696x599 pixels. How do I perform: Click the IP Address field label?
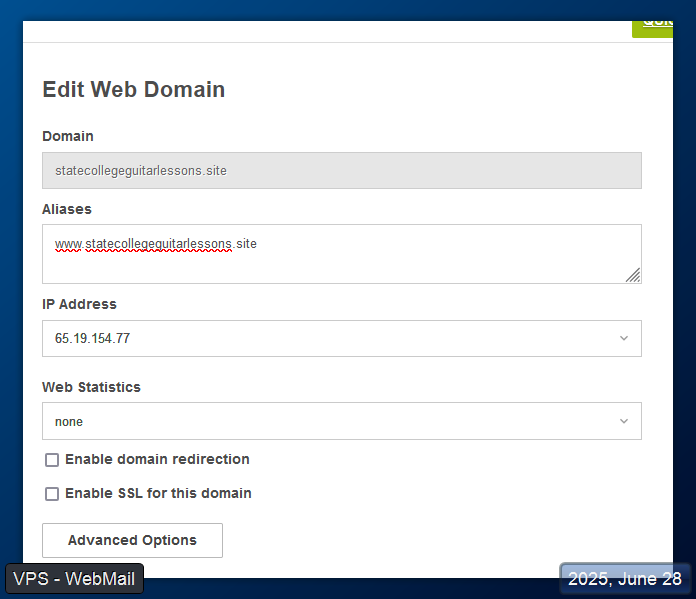(x=79, y=304)
